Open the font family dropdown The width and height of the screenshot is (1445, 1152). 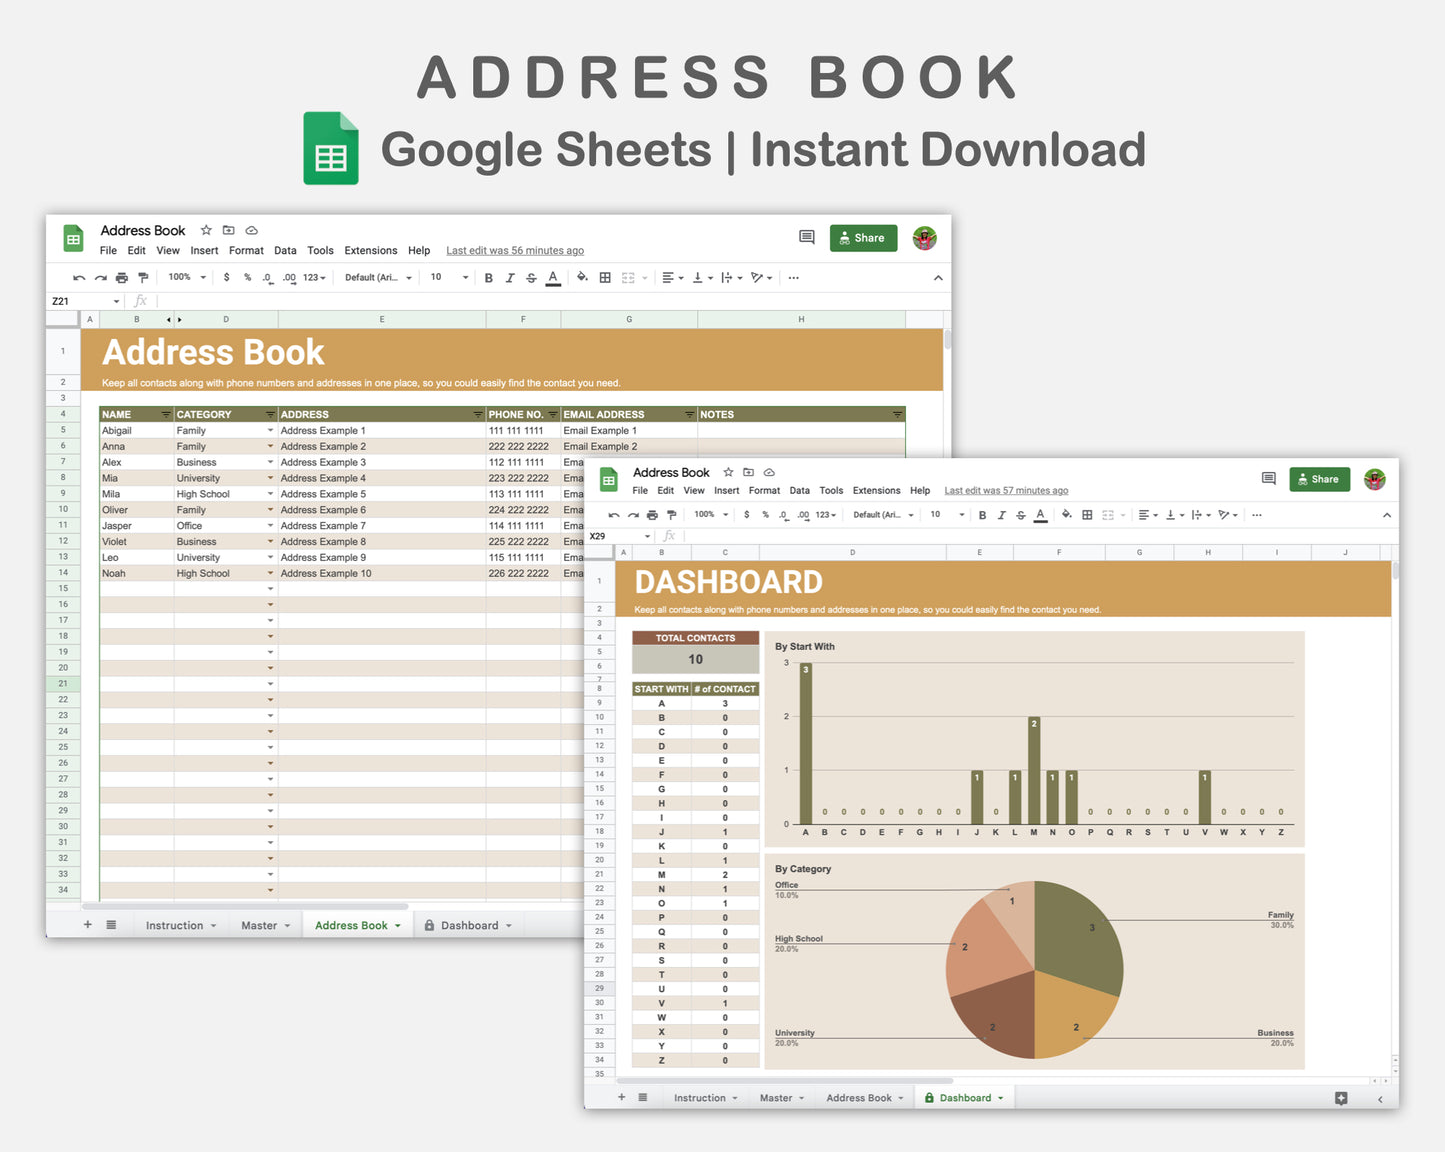click(376, 277)
